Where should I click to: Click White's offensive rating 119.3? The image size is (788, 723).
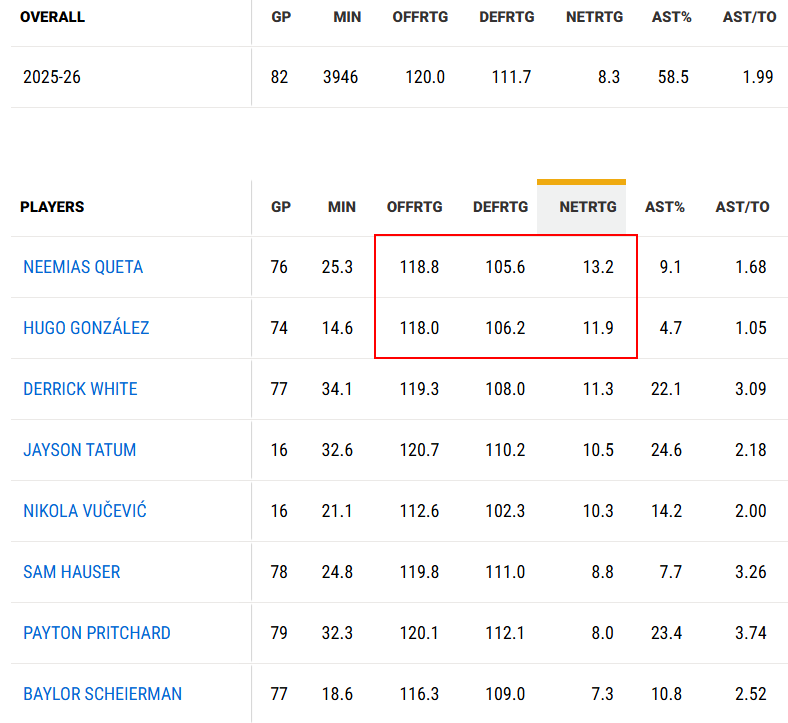click(419, 389)
